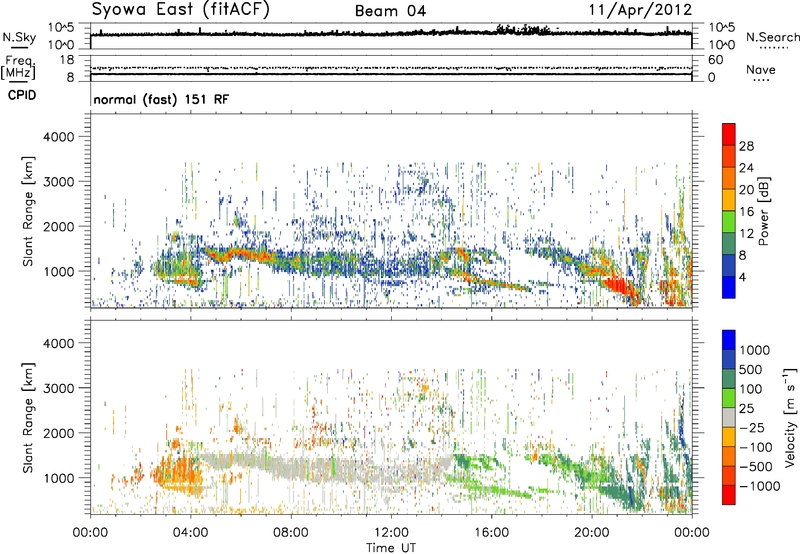Click the 'Velocity [m s-1]' color bar title
Viewport: 800px width, 554px height.
tap(790, 417)
